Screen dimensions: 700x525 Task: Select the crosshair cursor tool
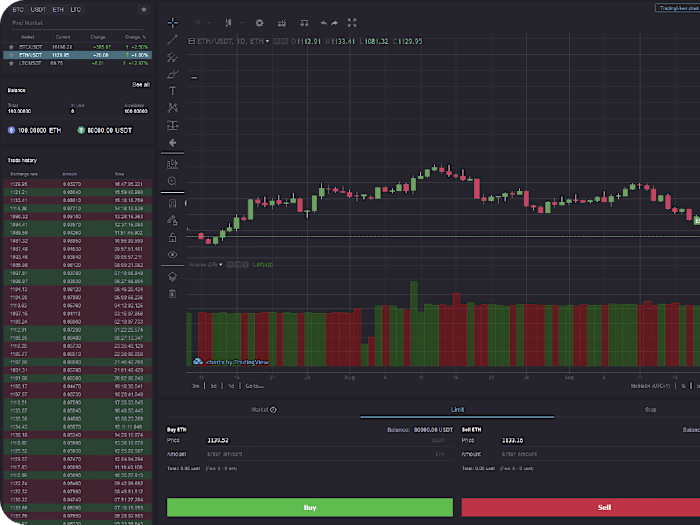click(173, 23)
